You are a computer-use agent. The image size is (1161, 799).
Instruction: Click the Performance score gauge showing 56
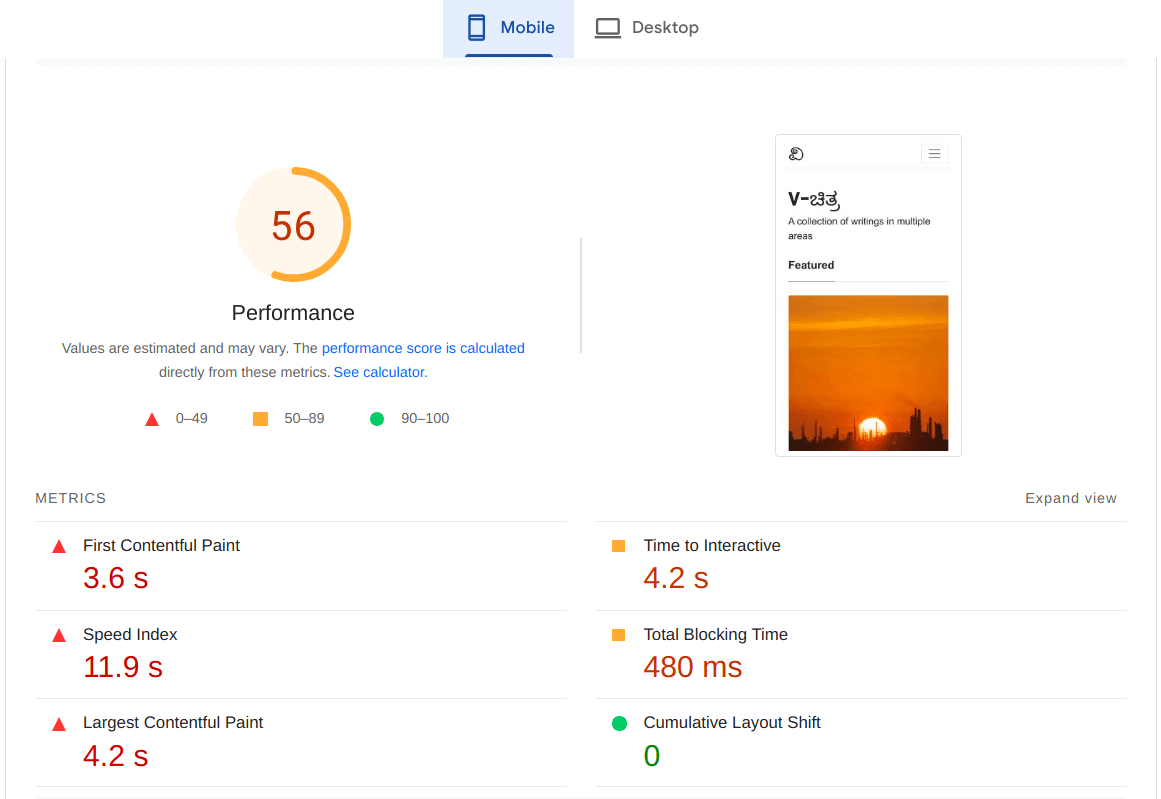pyautogui.click(x=293, y=224)
